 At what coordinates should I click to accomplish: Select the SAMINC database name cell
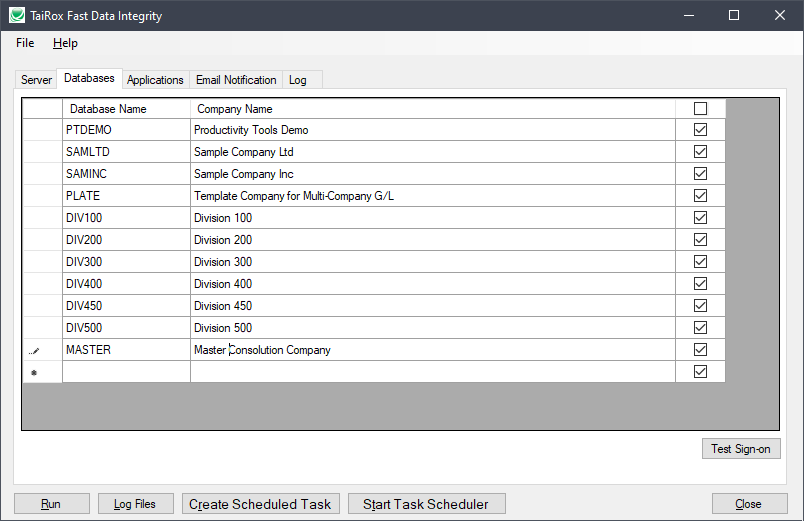(x=126, y=174)
